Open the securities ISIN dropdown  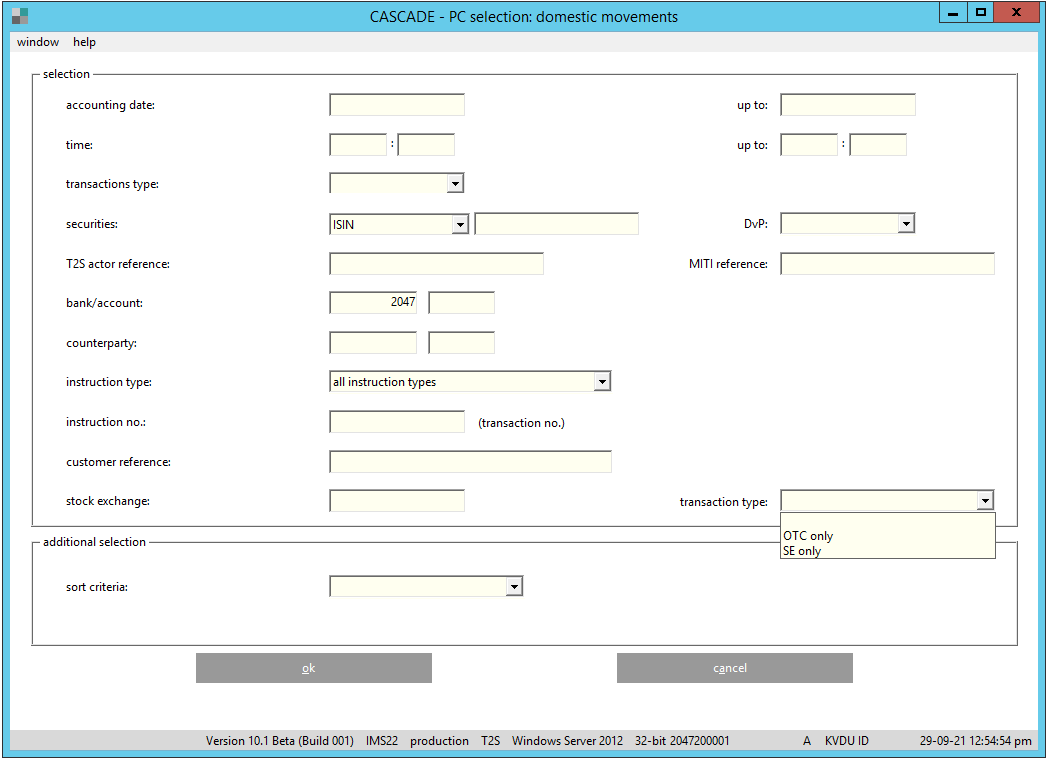[x=460, y=225]
